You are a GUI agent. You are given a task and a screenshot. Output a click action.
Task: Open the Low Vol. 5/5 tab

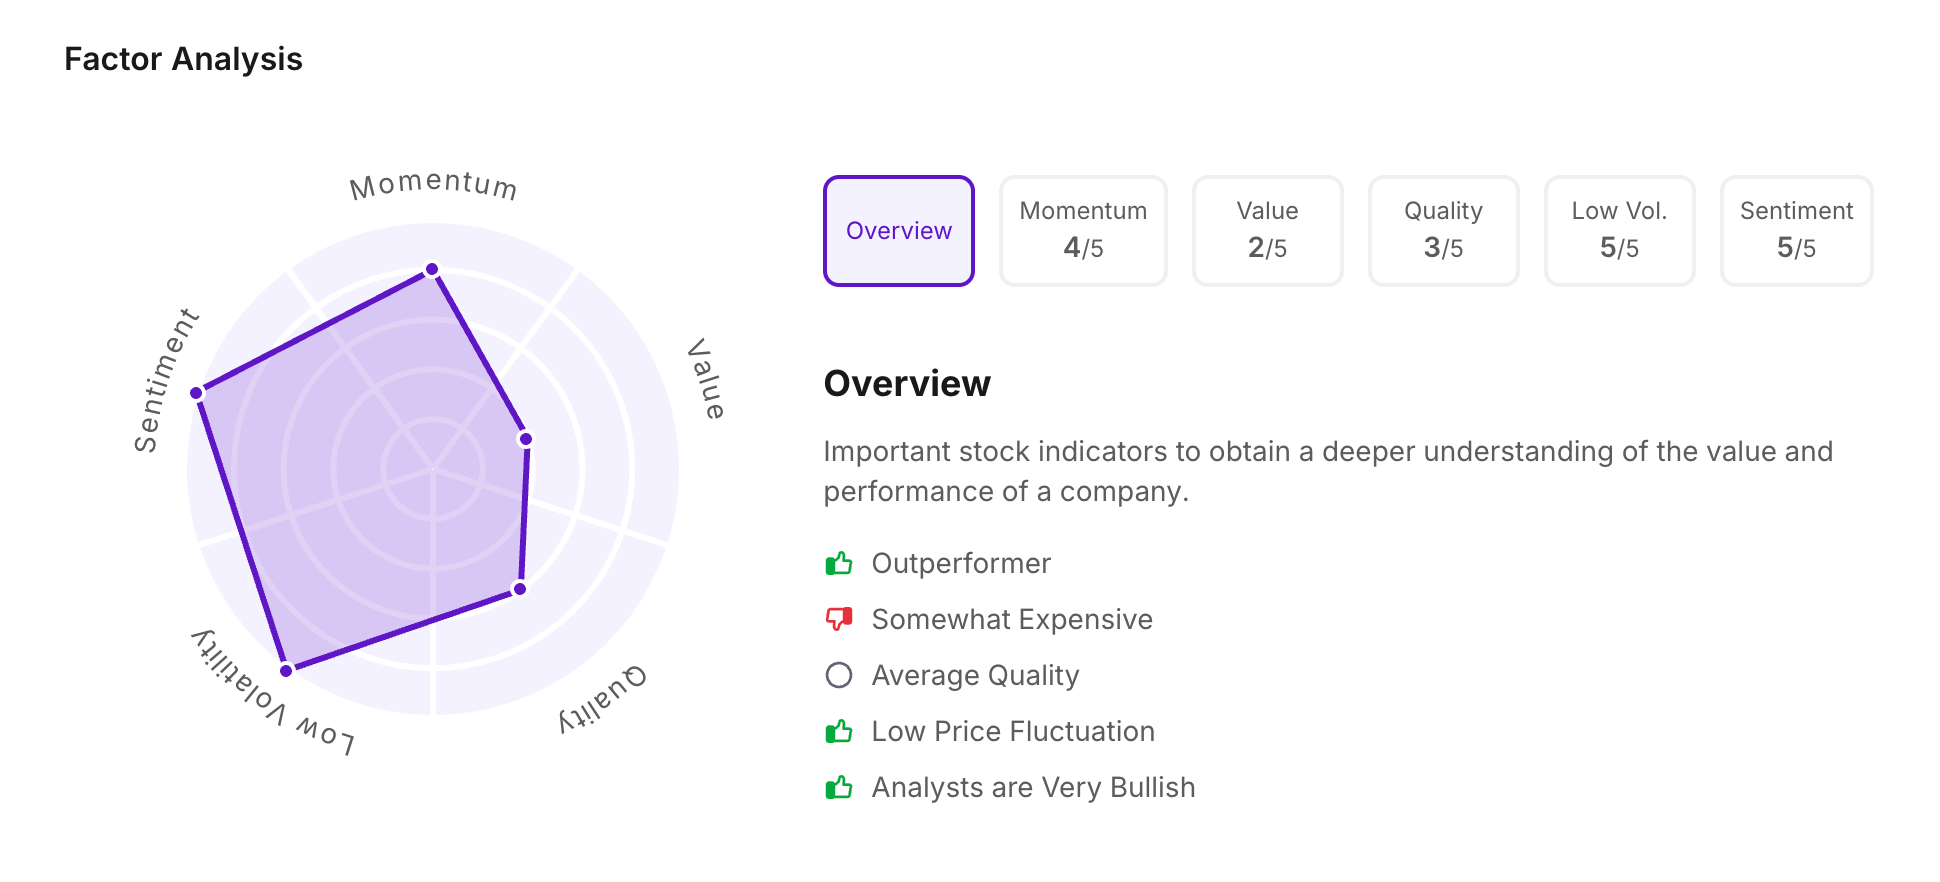[1619, 231]
